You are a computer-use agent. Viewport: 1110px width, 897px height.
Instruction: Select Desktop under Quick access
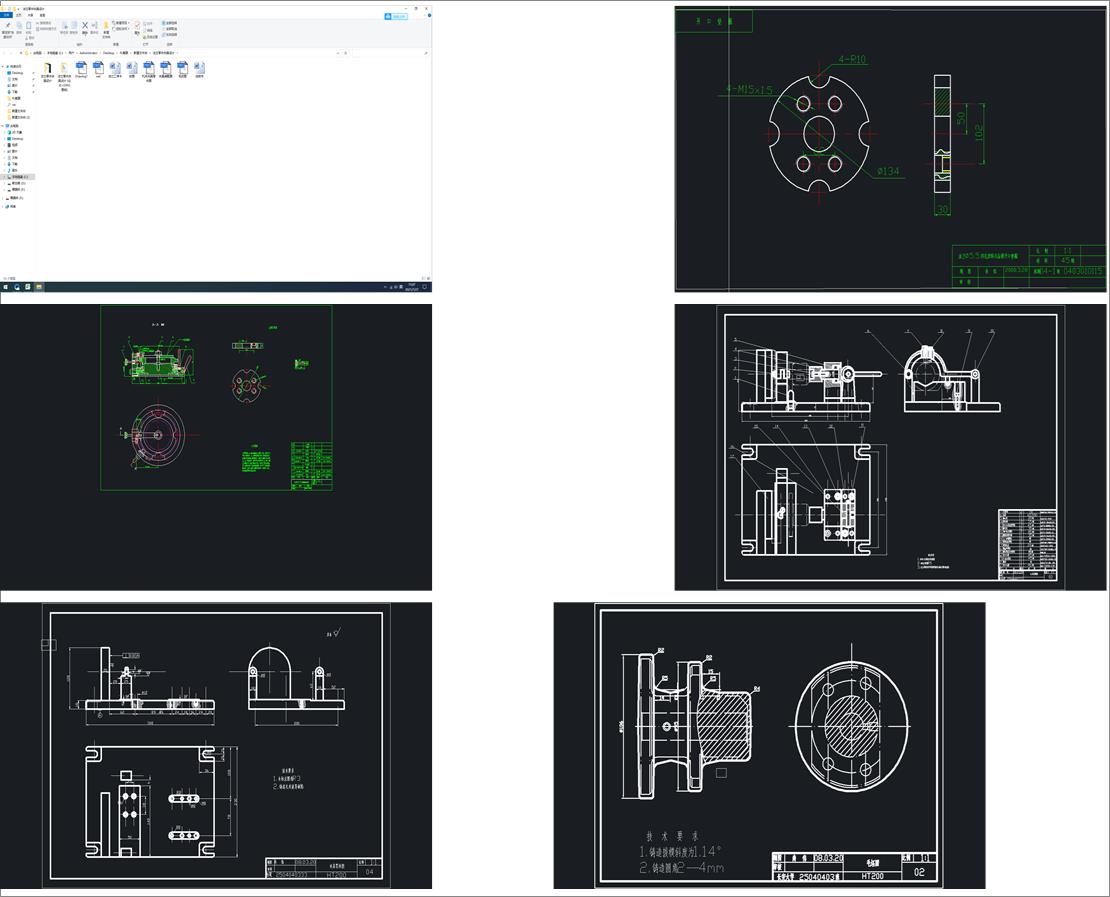14,73
